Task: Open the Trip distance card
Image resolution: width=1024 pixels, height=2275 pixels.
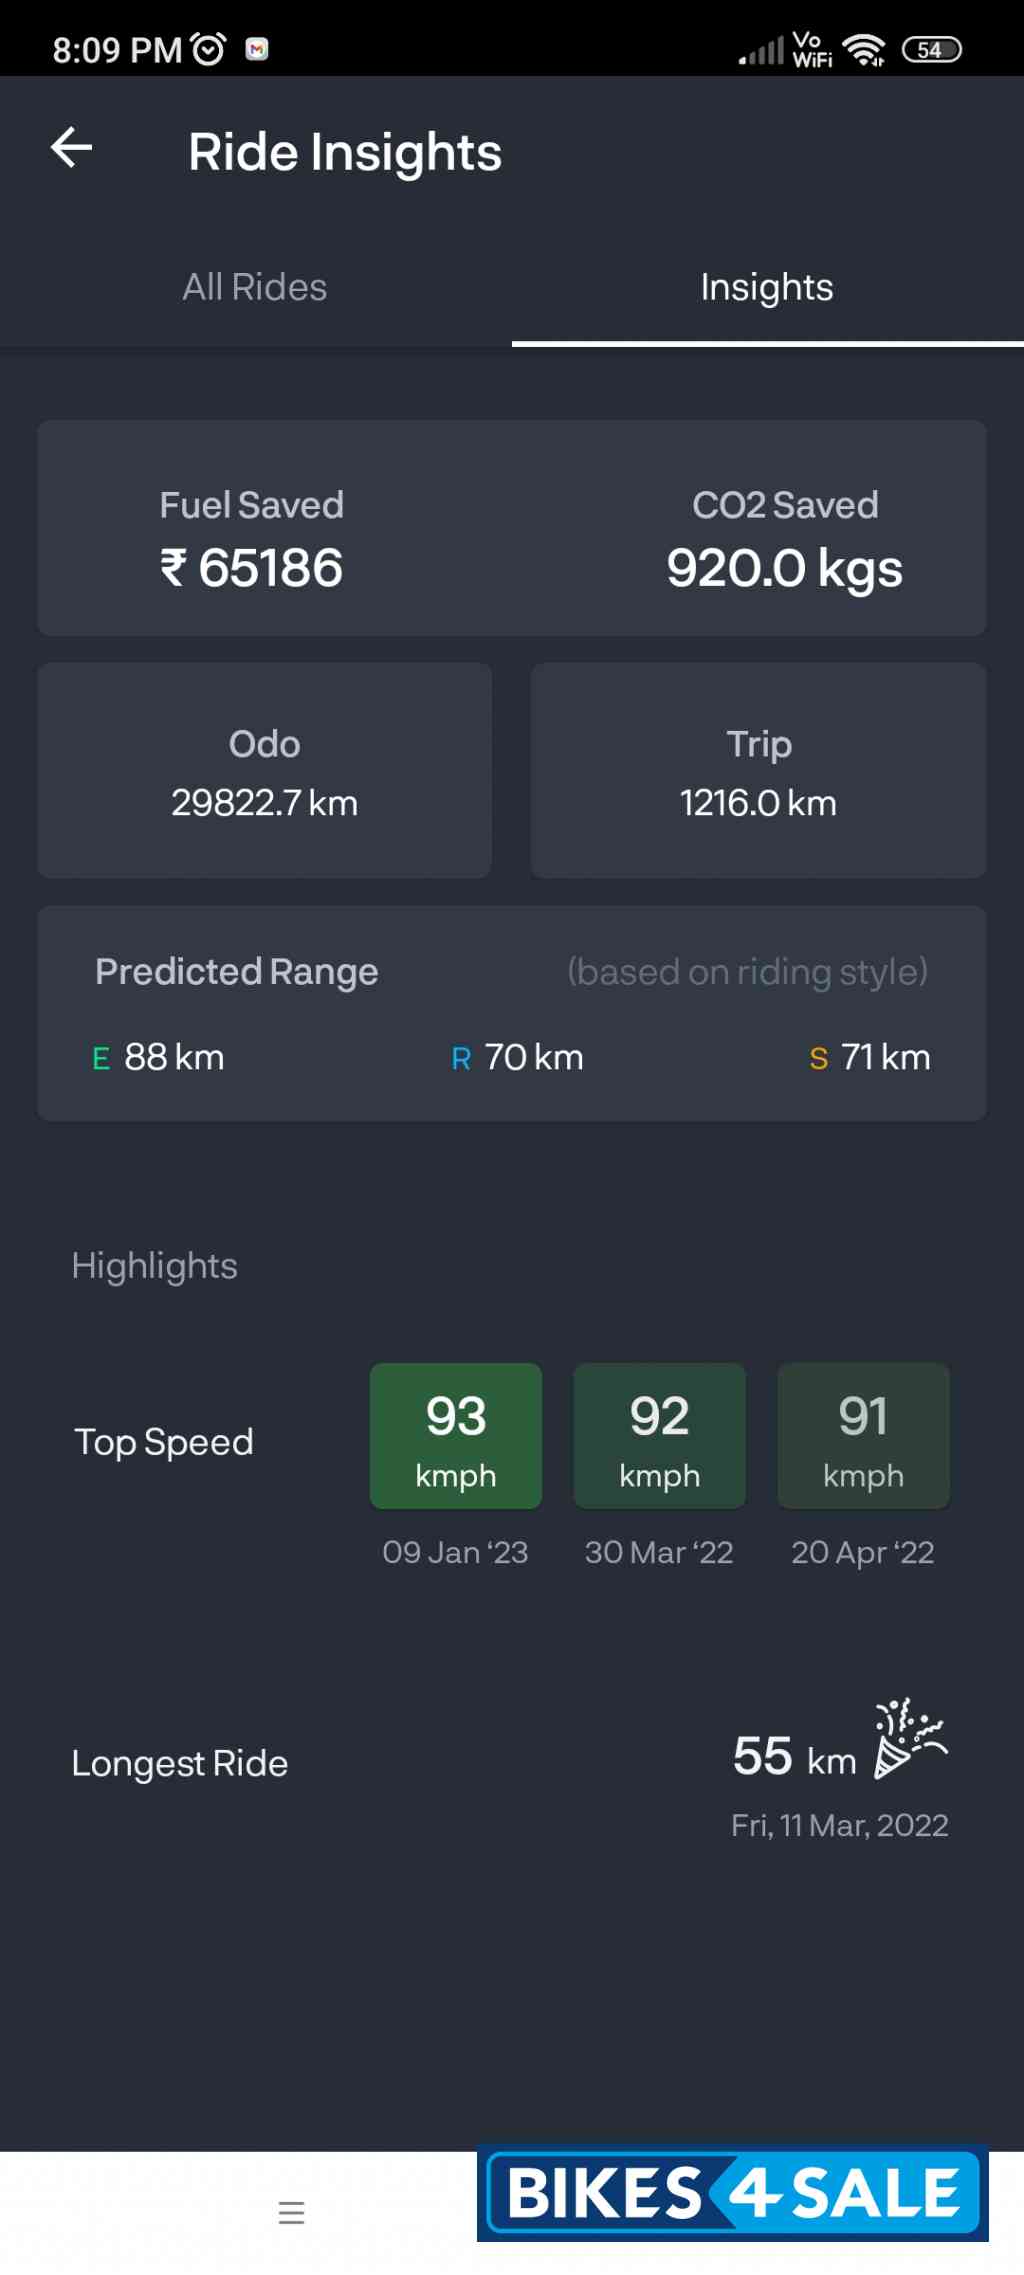Action: point(758,771)
